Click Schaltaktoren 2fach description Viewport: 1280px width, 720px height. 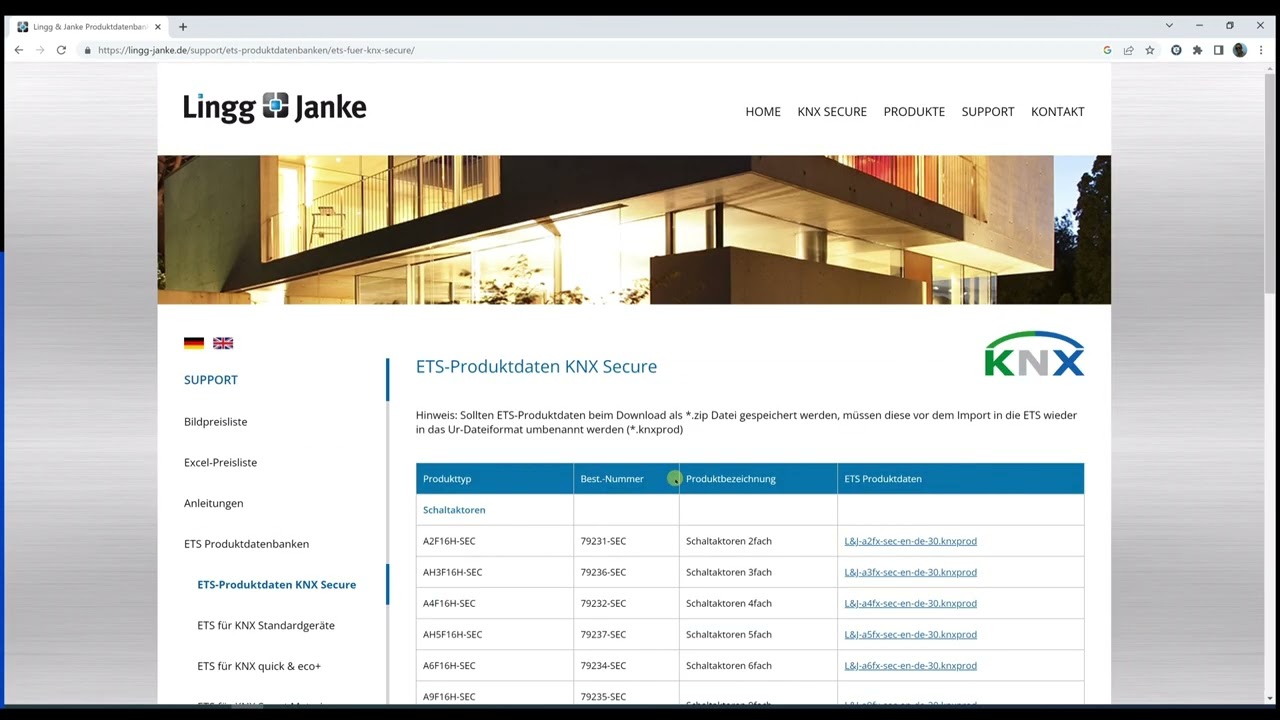(x=729, y=541)
